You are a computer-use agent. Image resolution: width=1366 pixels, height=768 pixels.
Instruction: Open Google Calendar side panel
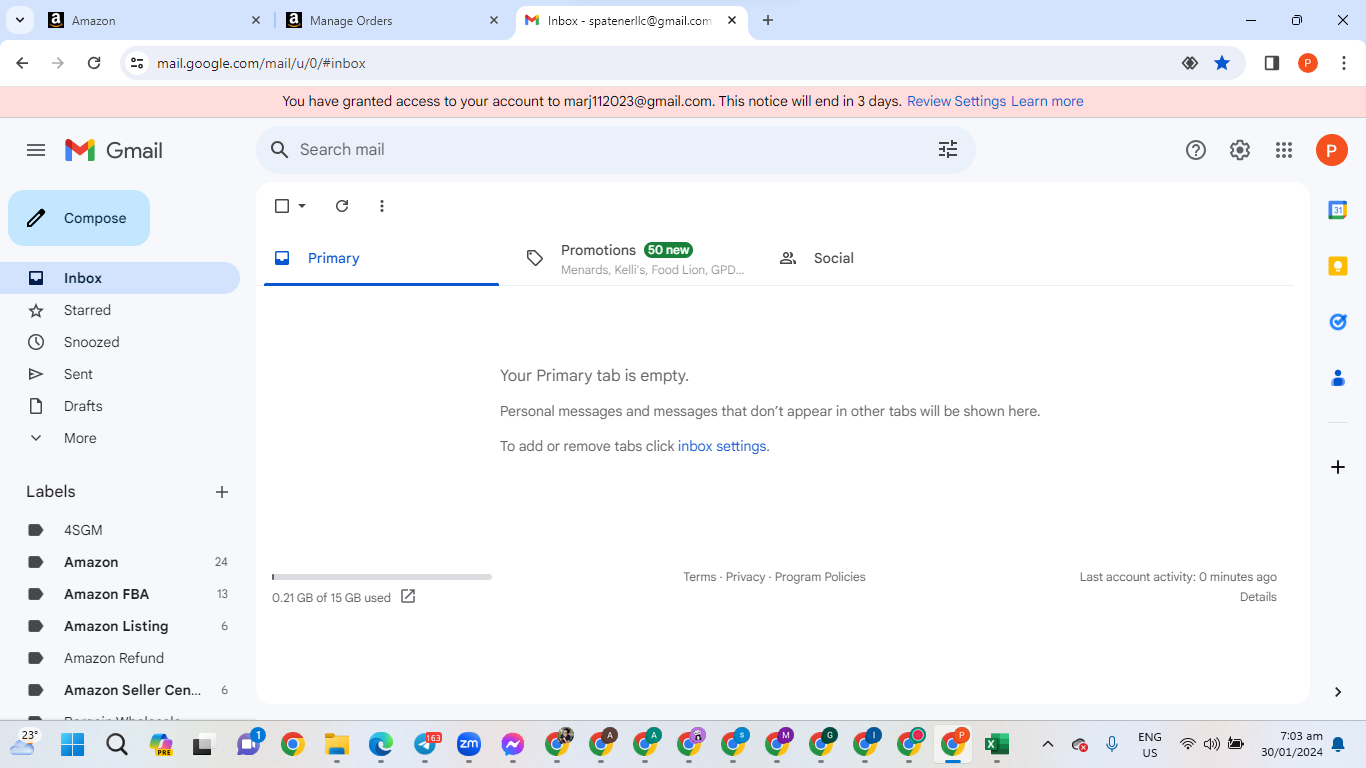[x=1338, y=210]
